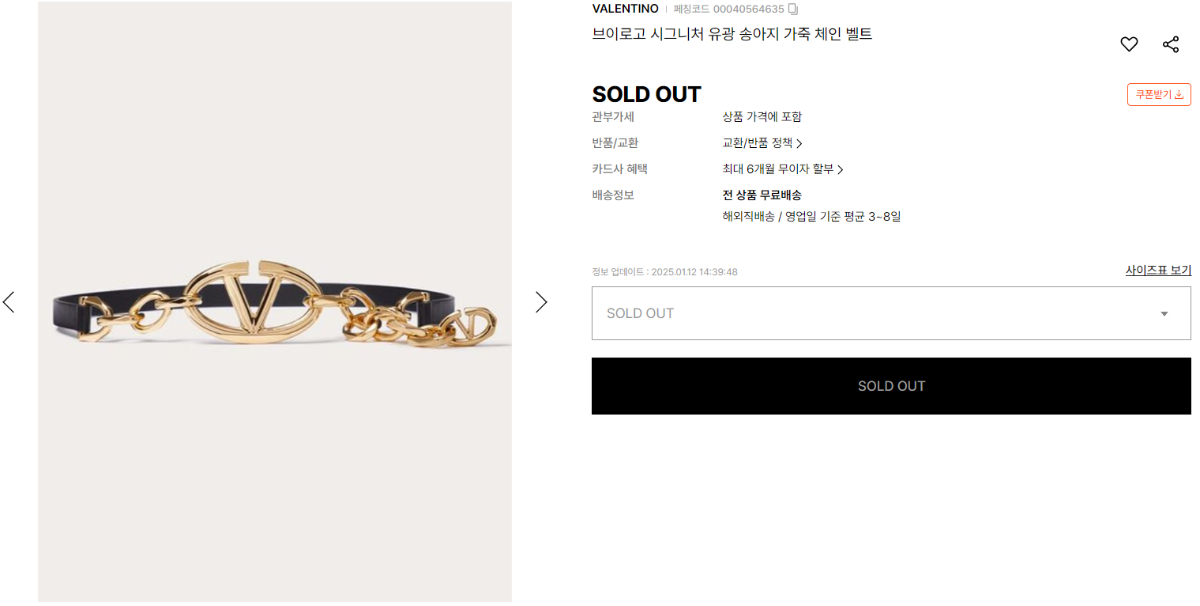Click the 상품 가격에 포함 tax text
The height and width of the screenshot is (606, 1200).
(x=762, y=117)
